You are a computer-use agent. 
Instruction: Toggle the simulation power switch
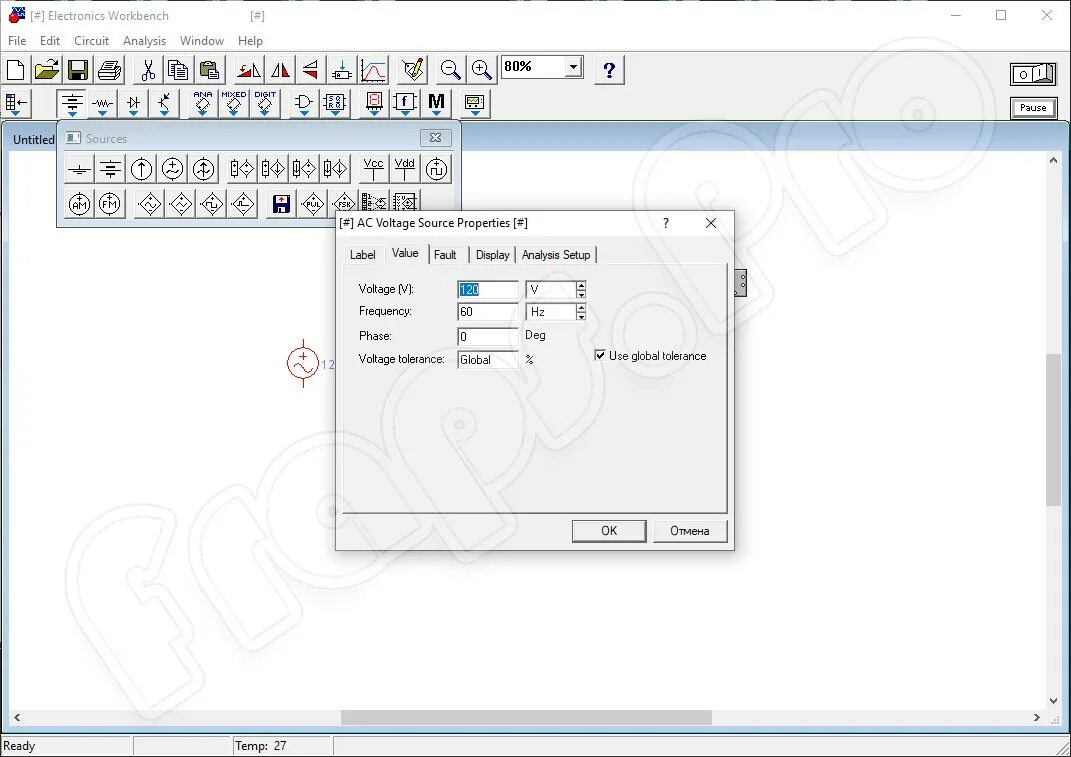tap(1033, 73)
